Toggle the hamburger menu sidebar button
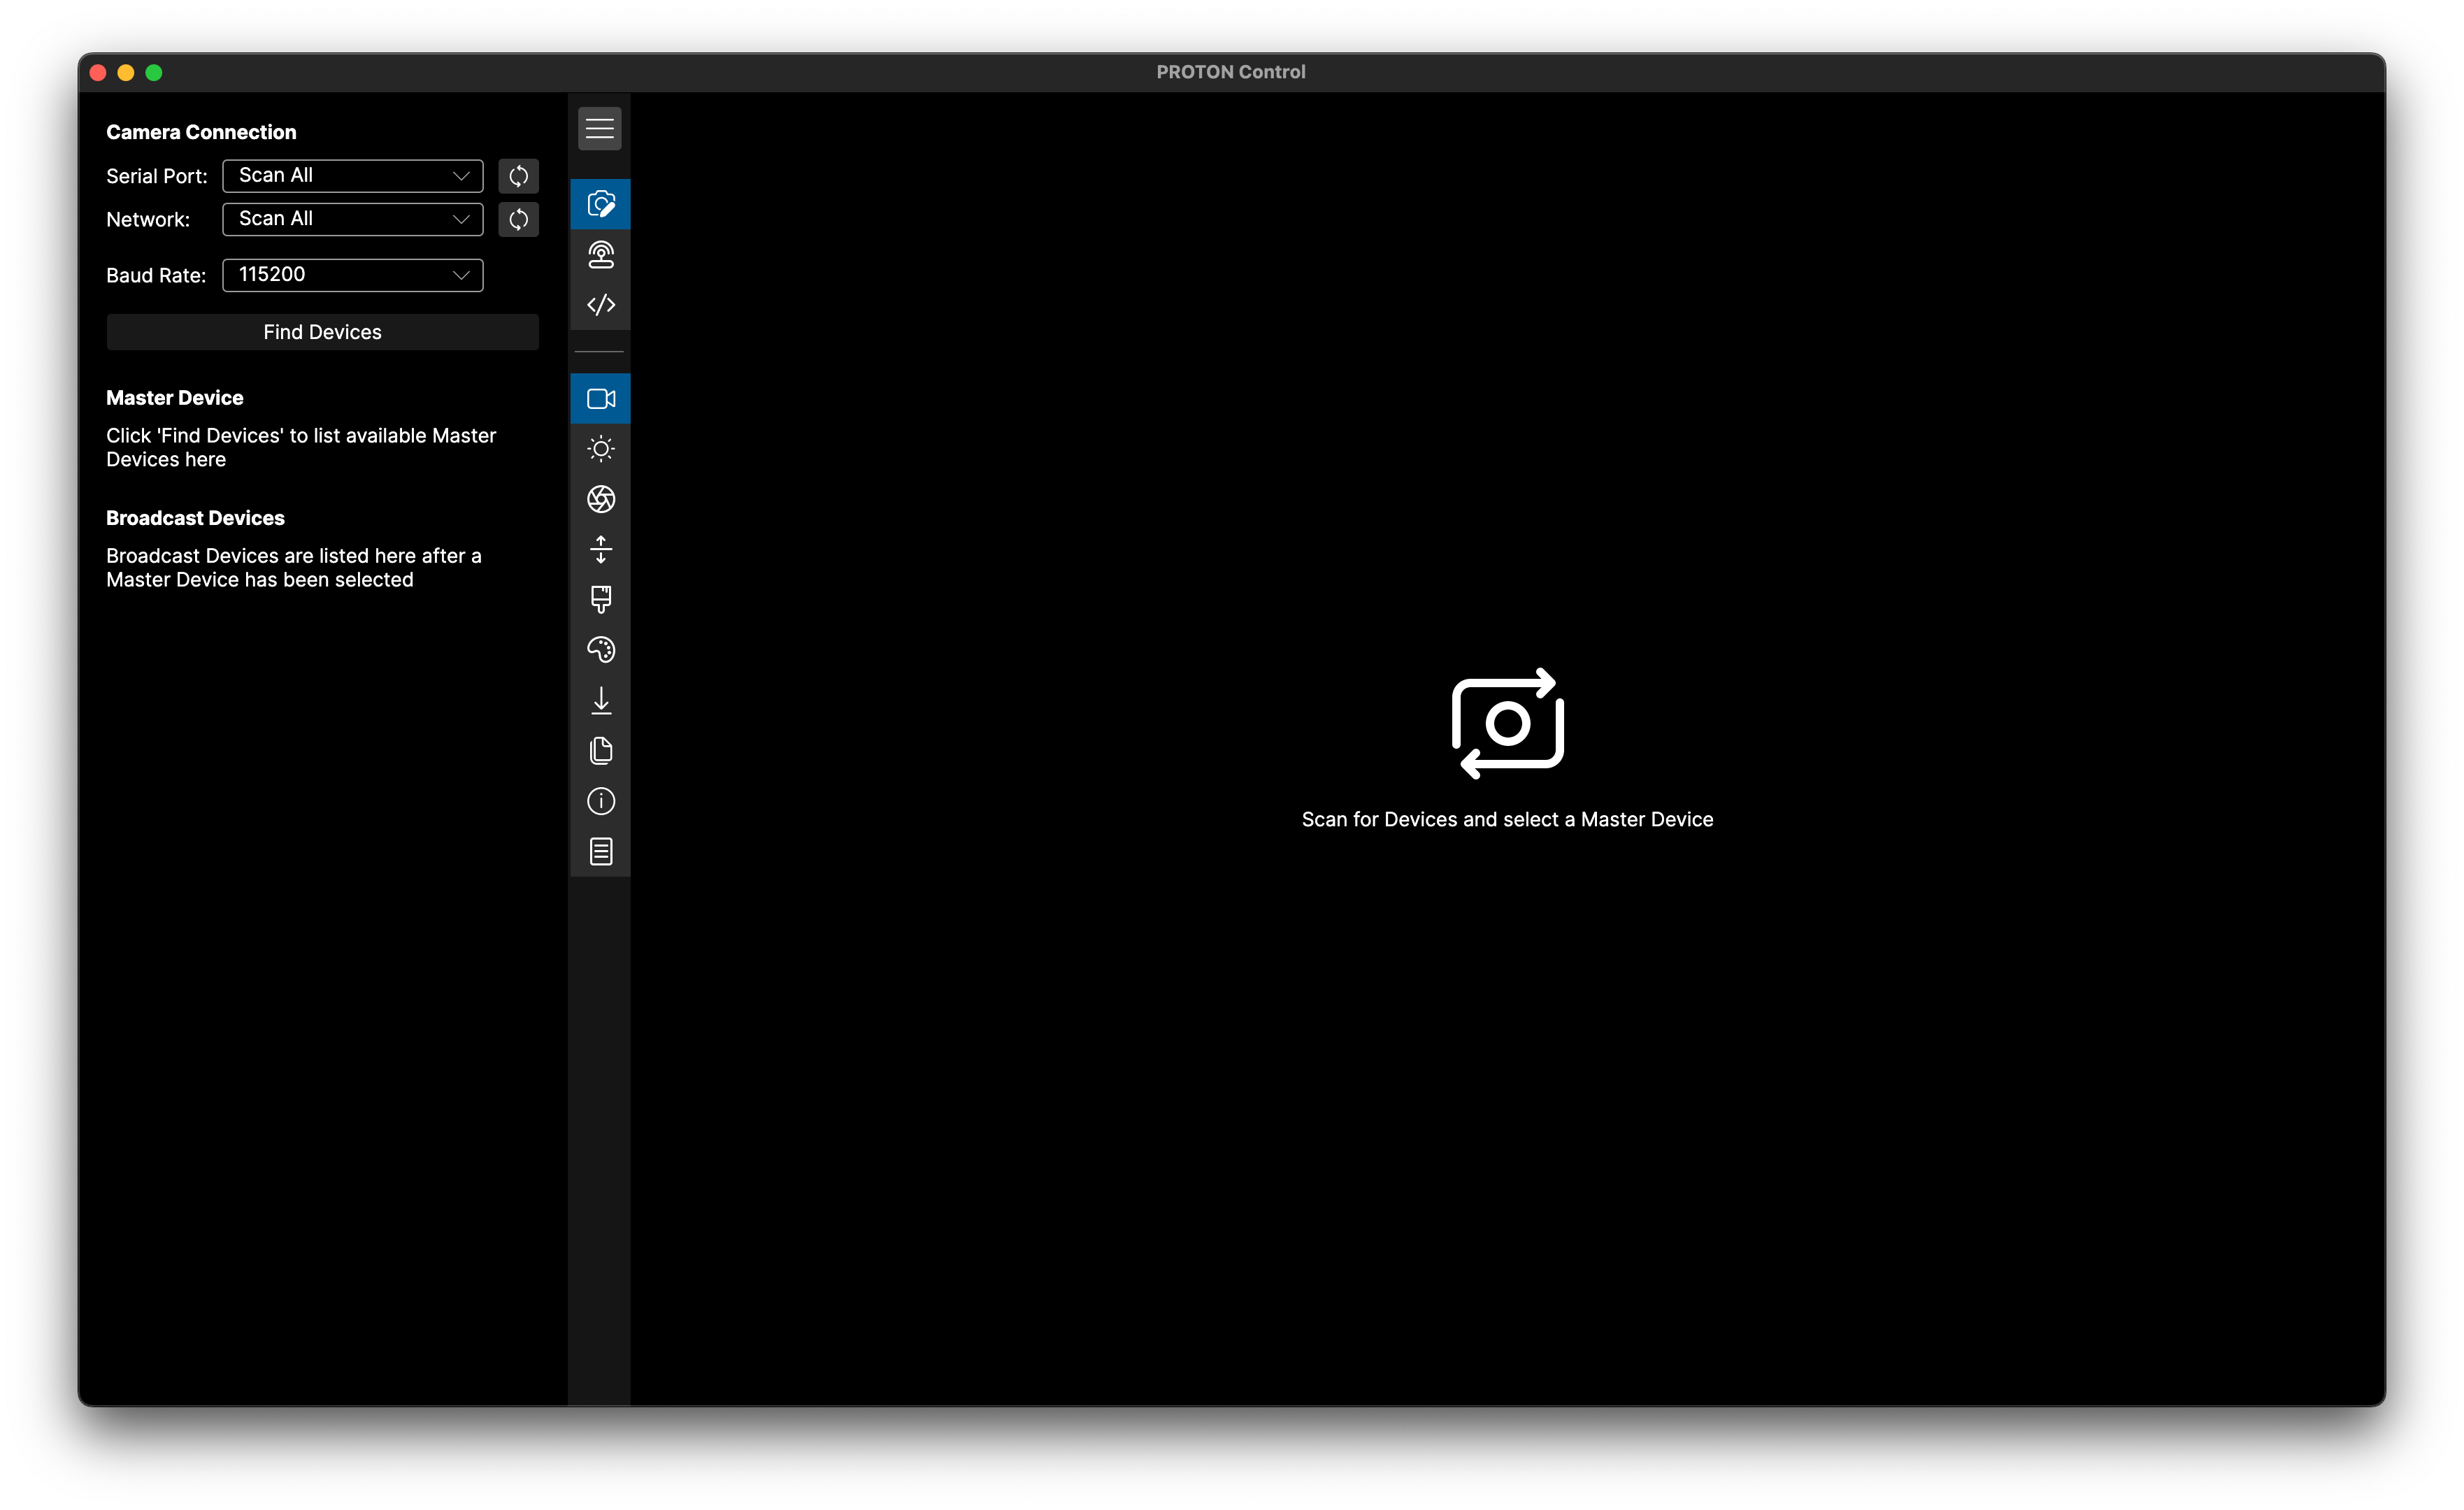The image size is (2464, 1510). [599, 129]
